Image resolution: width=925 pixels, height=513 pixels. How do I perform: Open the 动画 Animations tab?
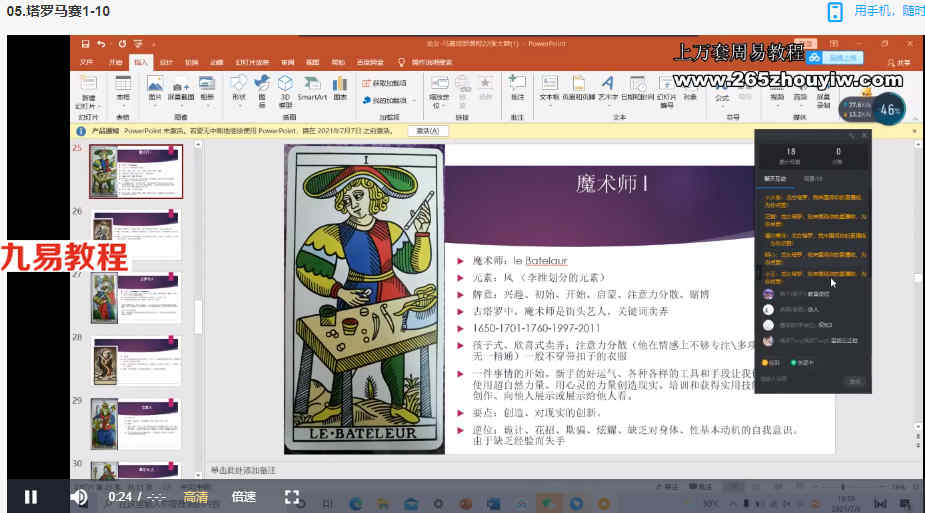[x=217, y=62]
